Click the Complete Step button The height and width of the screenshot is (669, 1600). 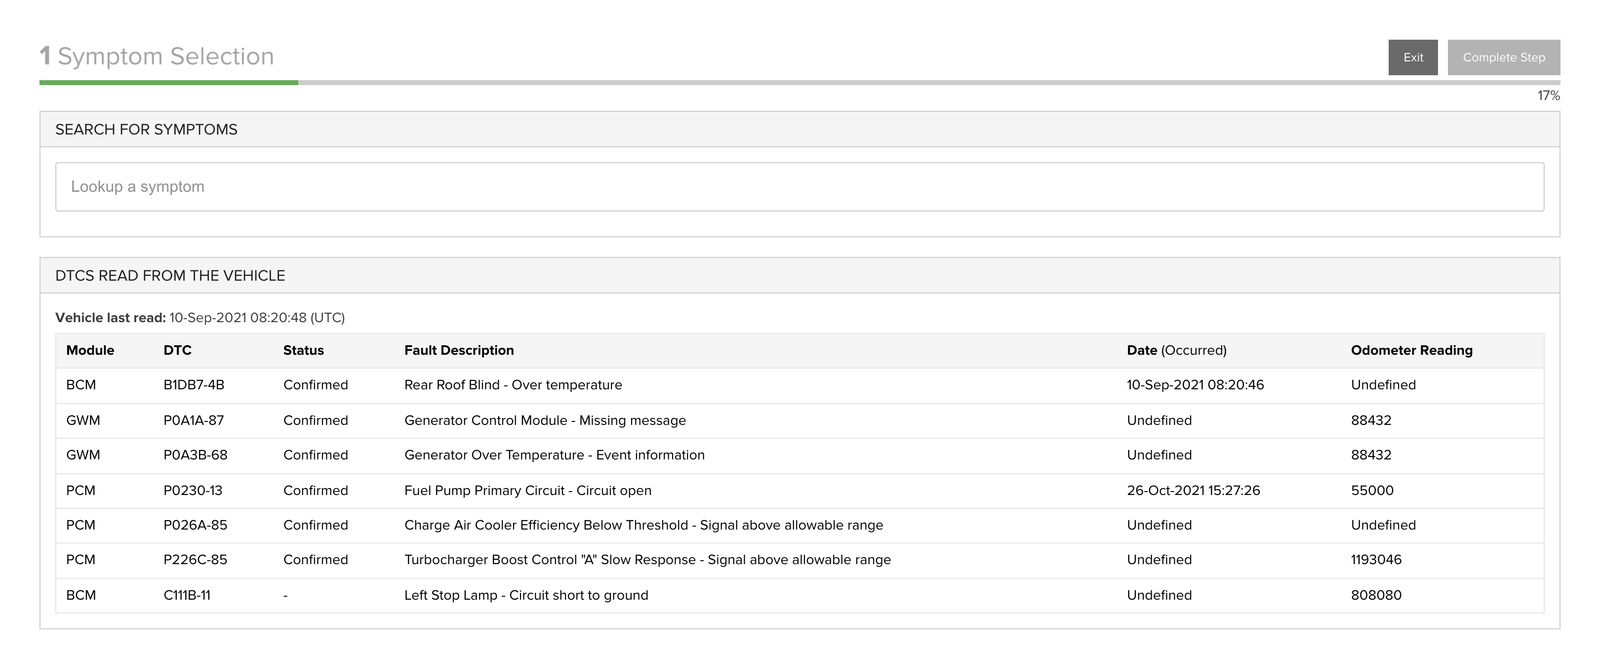coord(1504,57)
